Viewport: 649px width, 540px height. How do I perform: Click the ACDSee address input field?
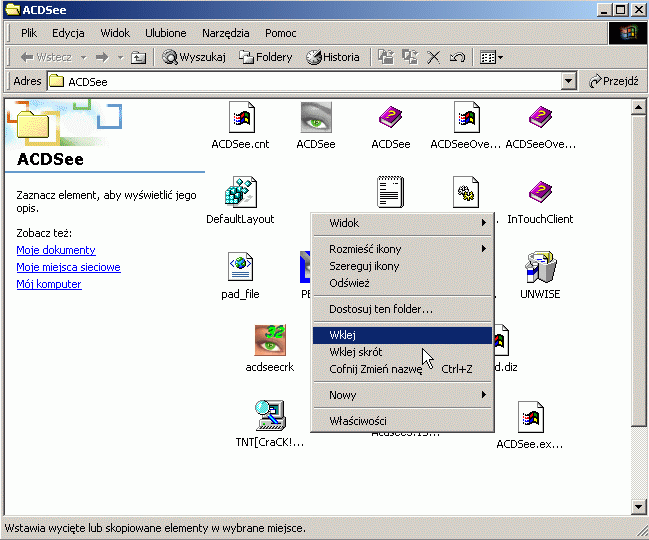click(x=304, y=81)
